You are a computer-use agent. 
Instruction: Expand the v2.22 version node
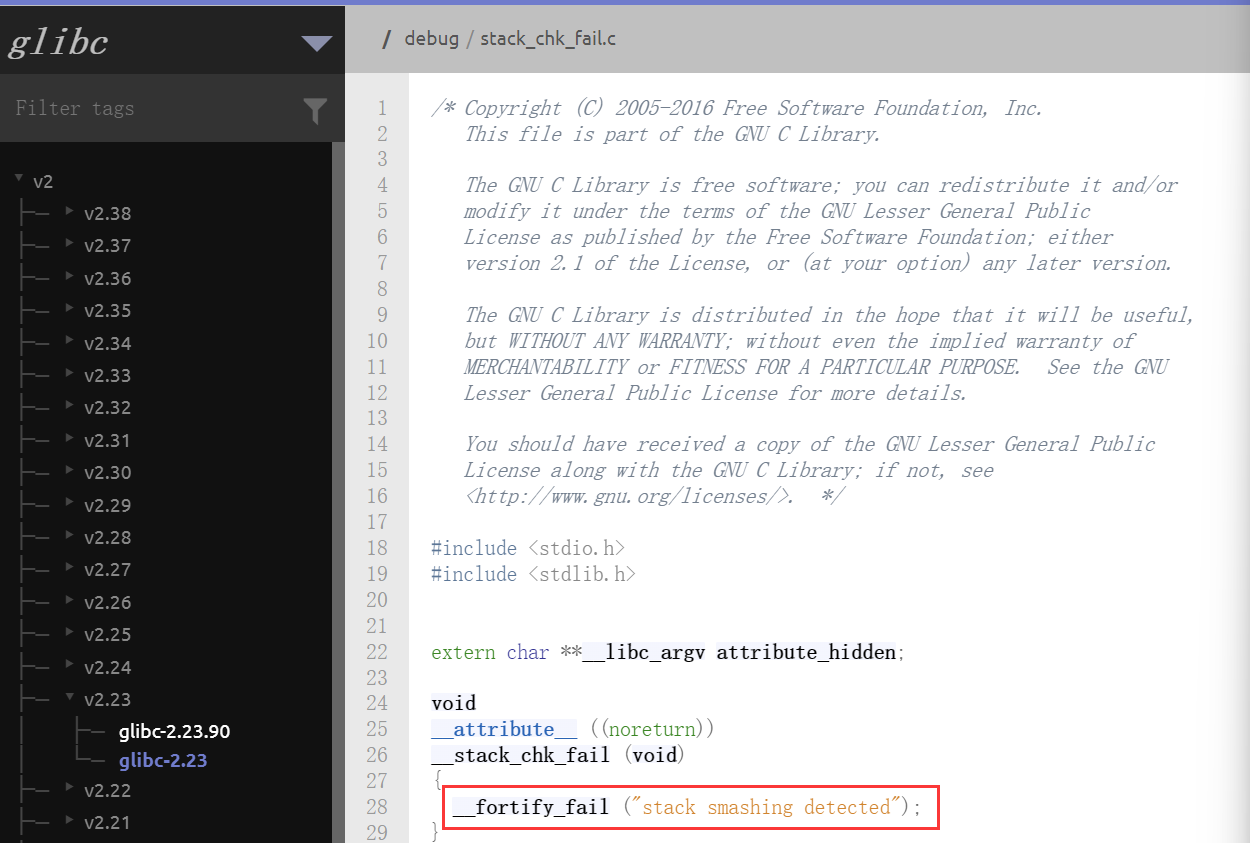tap(69, 789)
